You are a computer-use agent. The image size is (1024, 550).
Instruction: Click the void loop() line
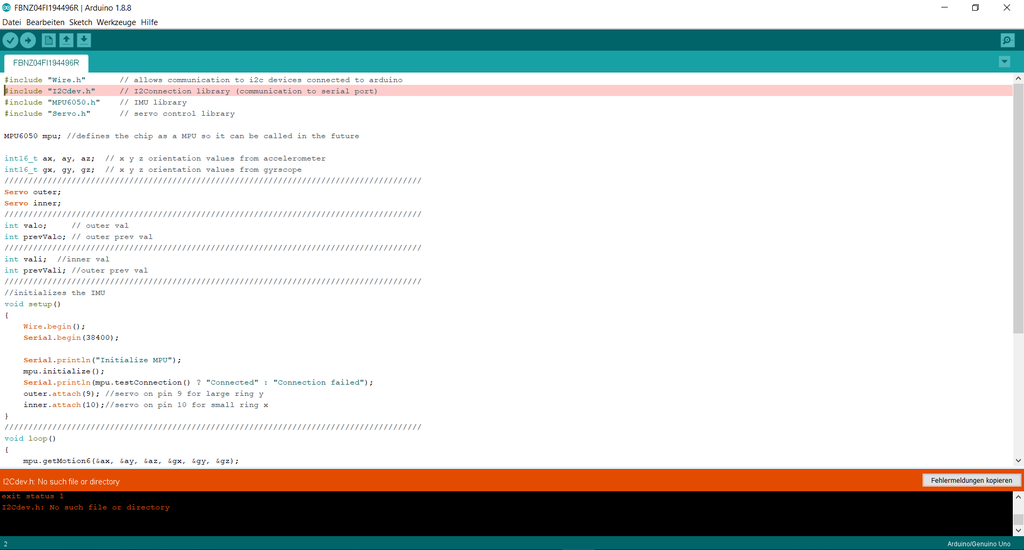(x=30, y=439)
